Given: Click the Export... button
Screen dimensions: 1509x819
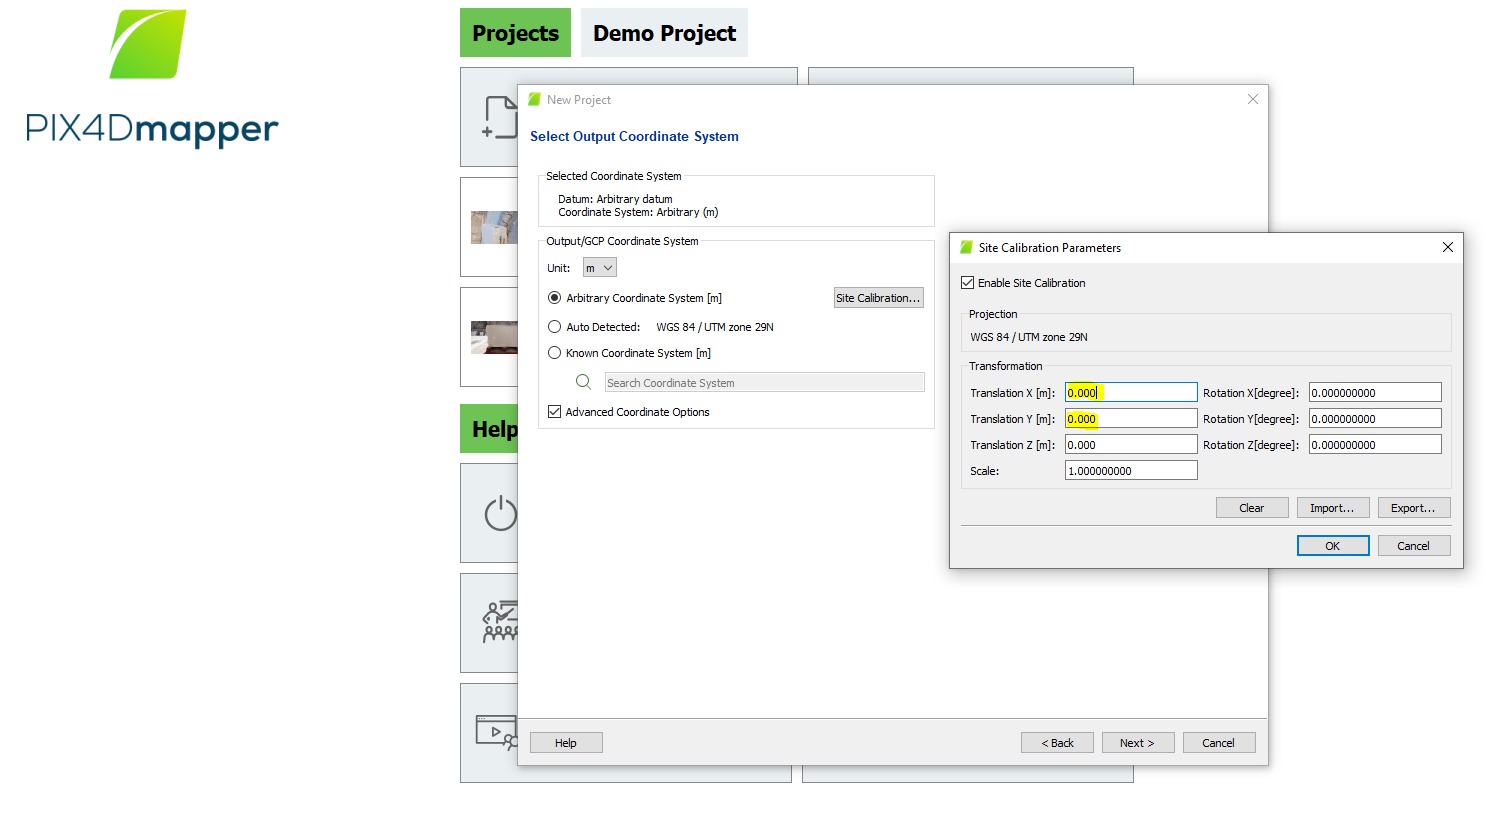Looking at the screenshot, I should tap(1414, 508).
